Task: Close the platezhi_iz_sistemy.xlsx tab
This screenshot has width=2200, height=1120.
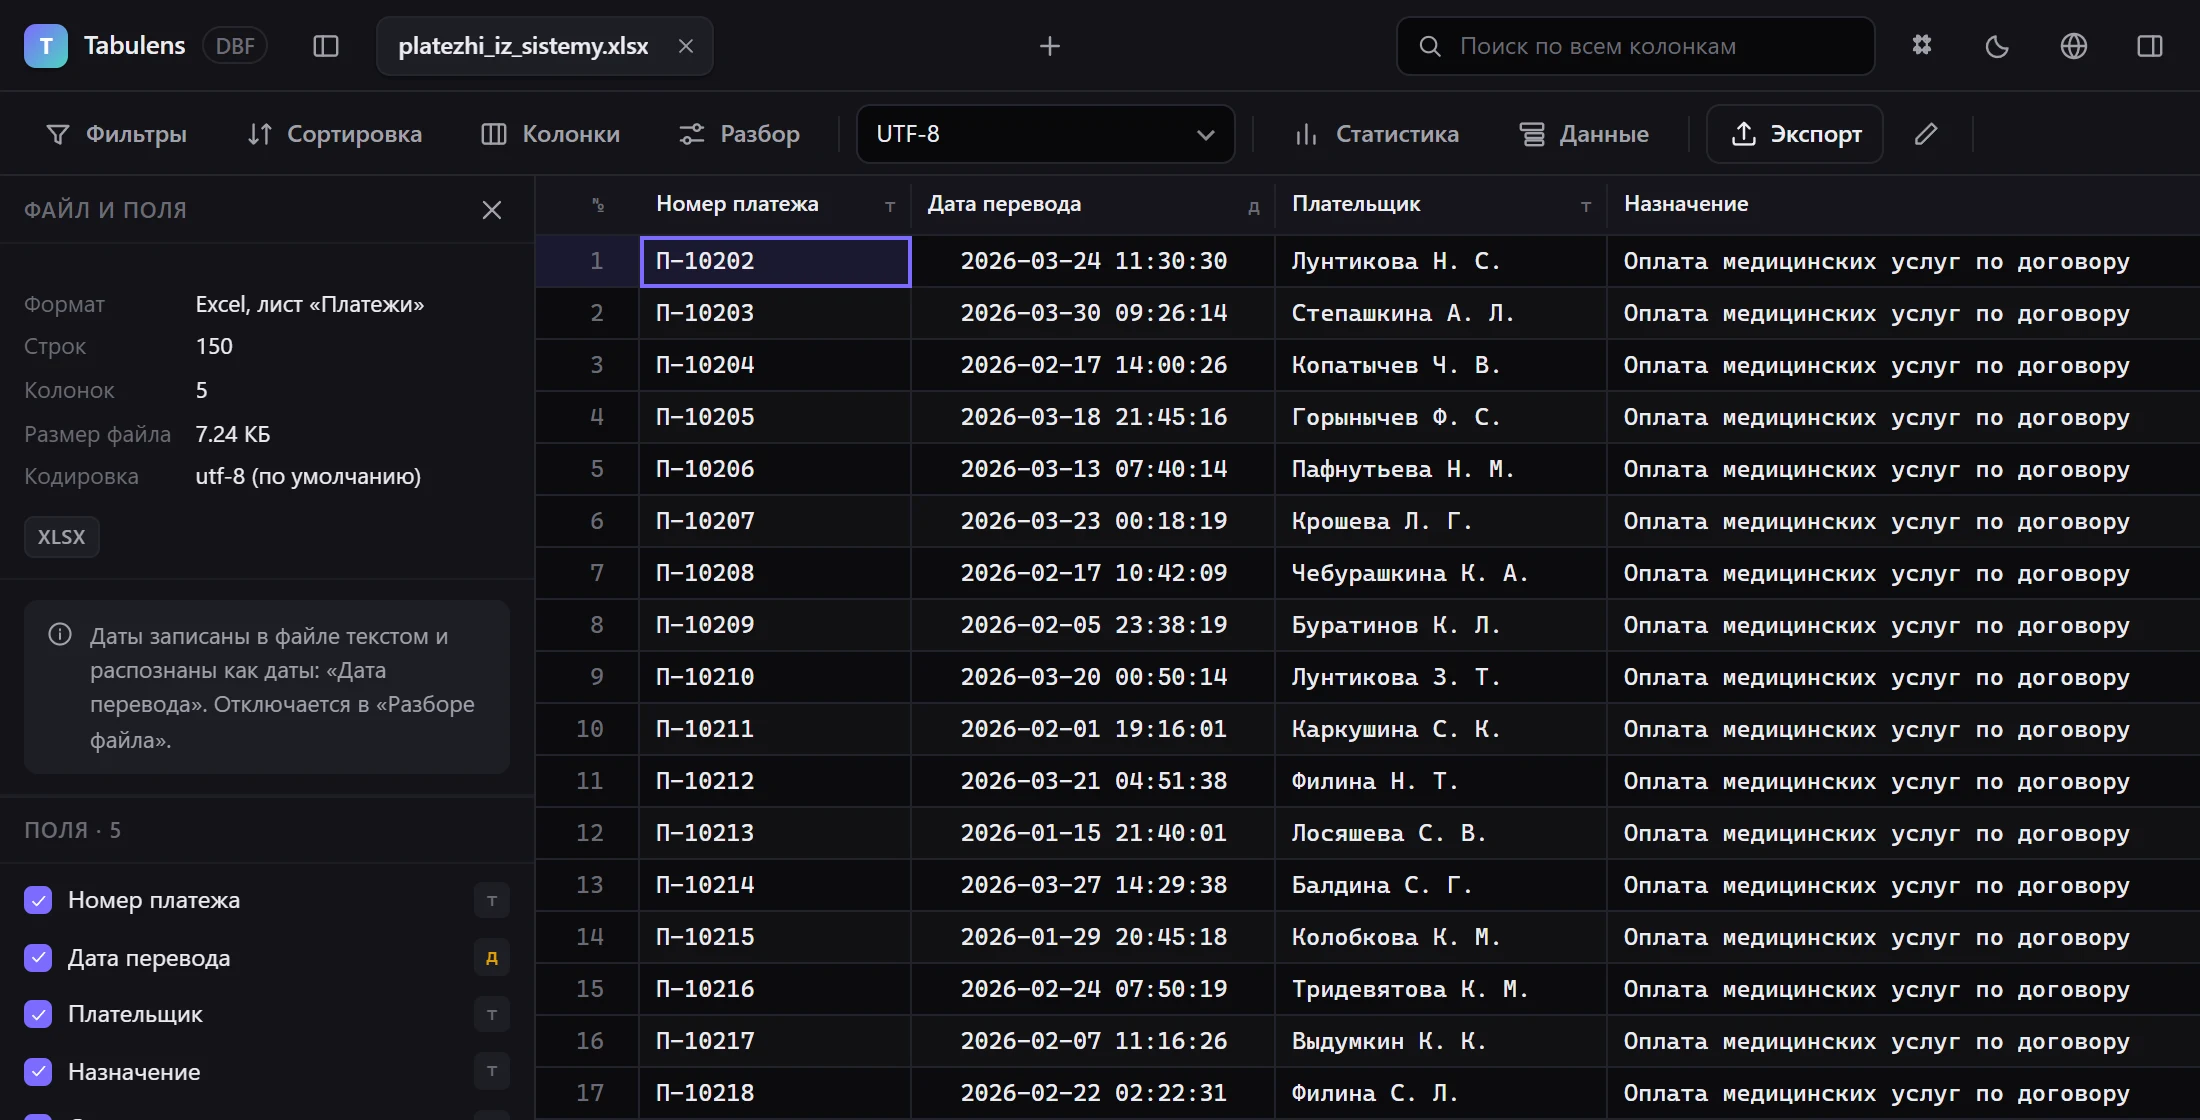Action: point(686,46)
